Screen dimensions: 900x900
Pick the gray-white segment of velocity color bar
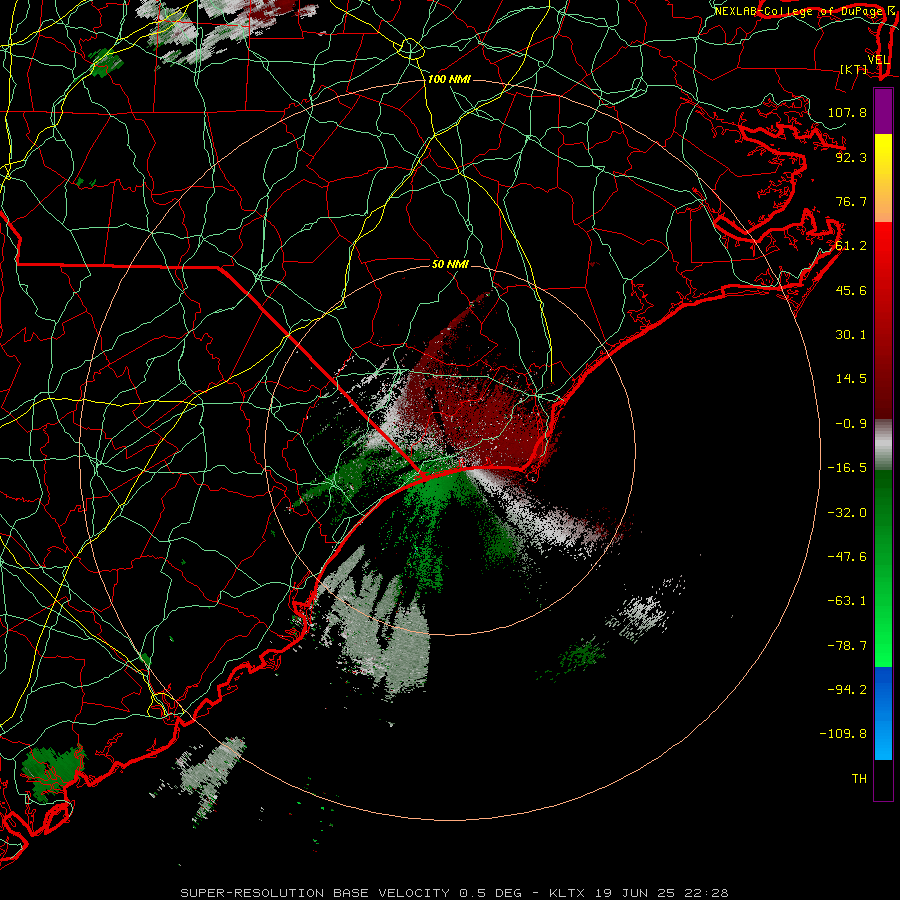pyautogui.click(x=883, y=444)
